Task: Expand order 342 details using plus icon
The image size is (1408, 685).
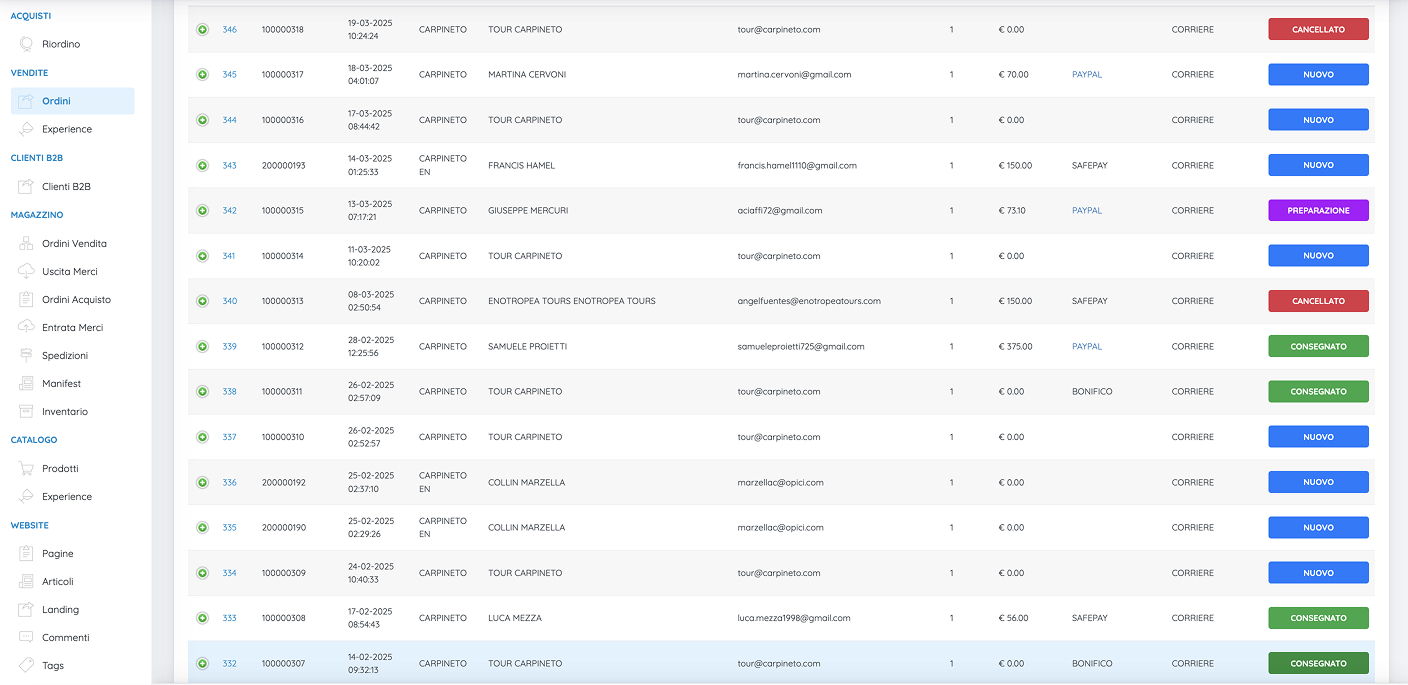Action: coord(202,210)
